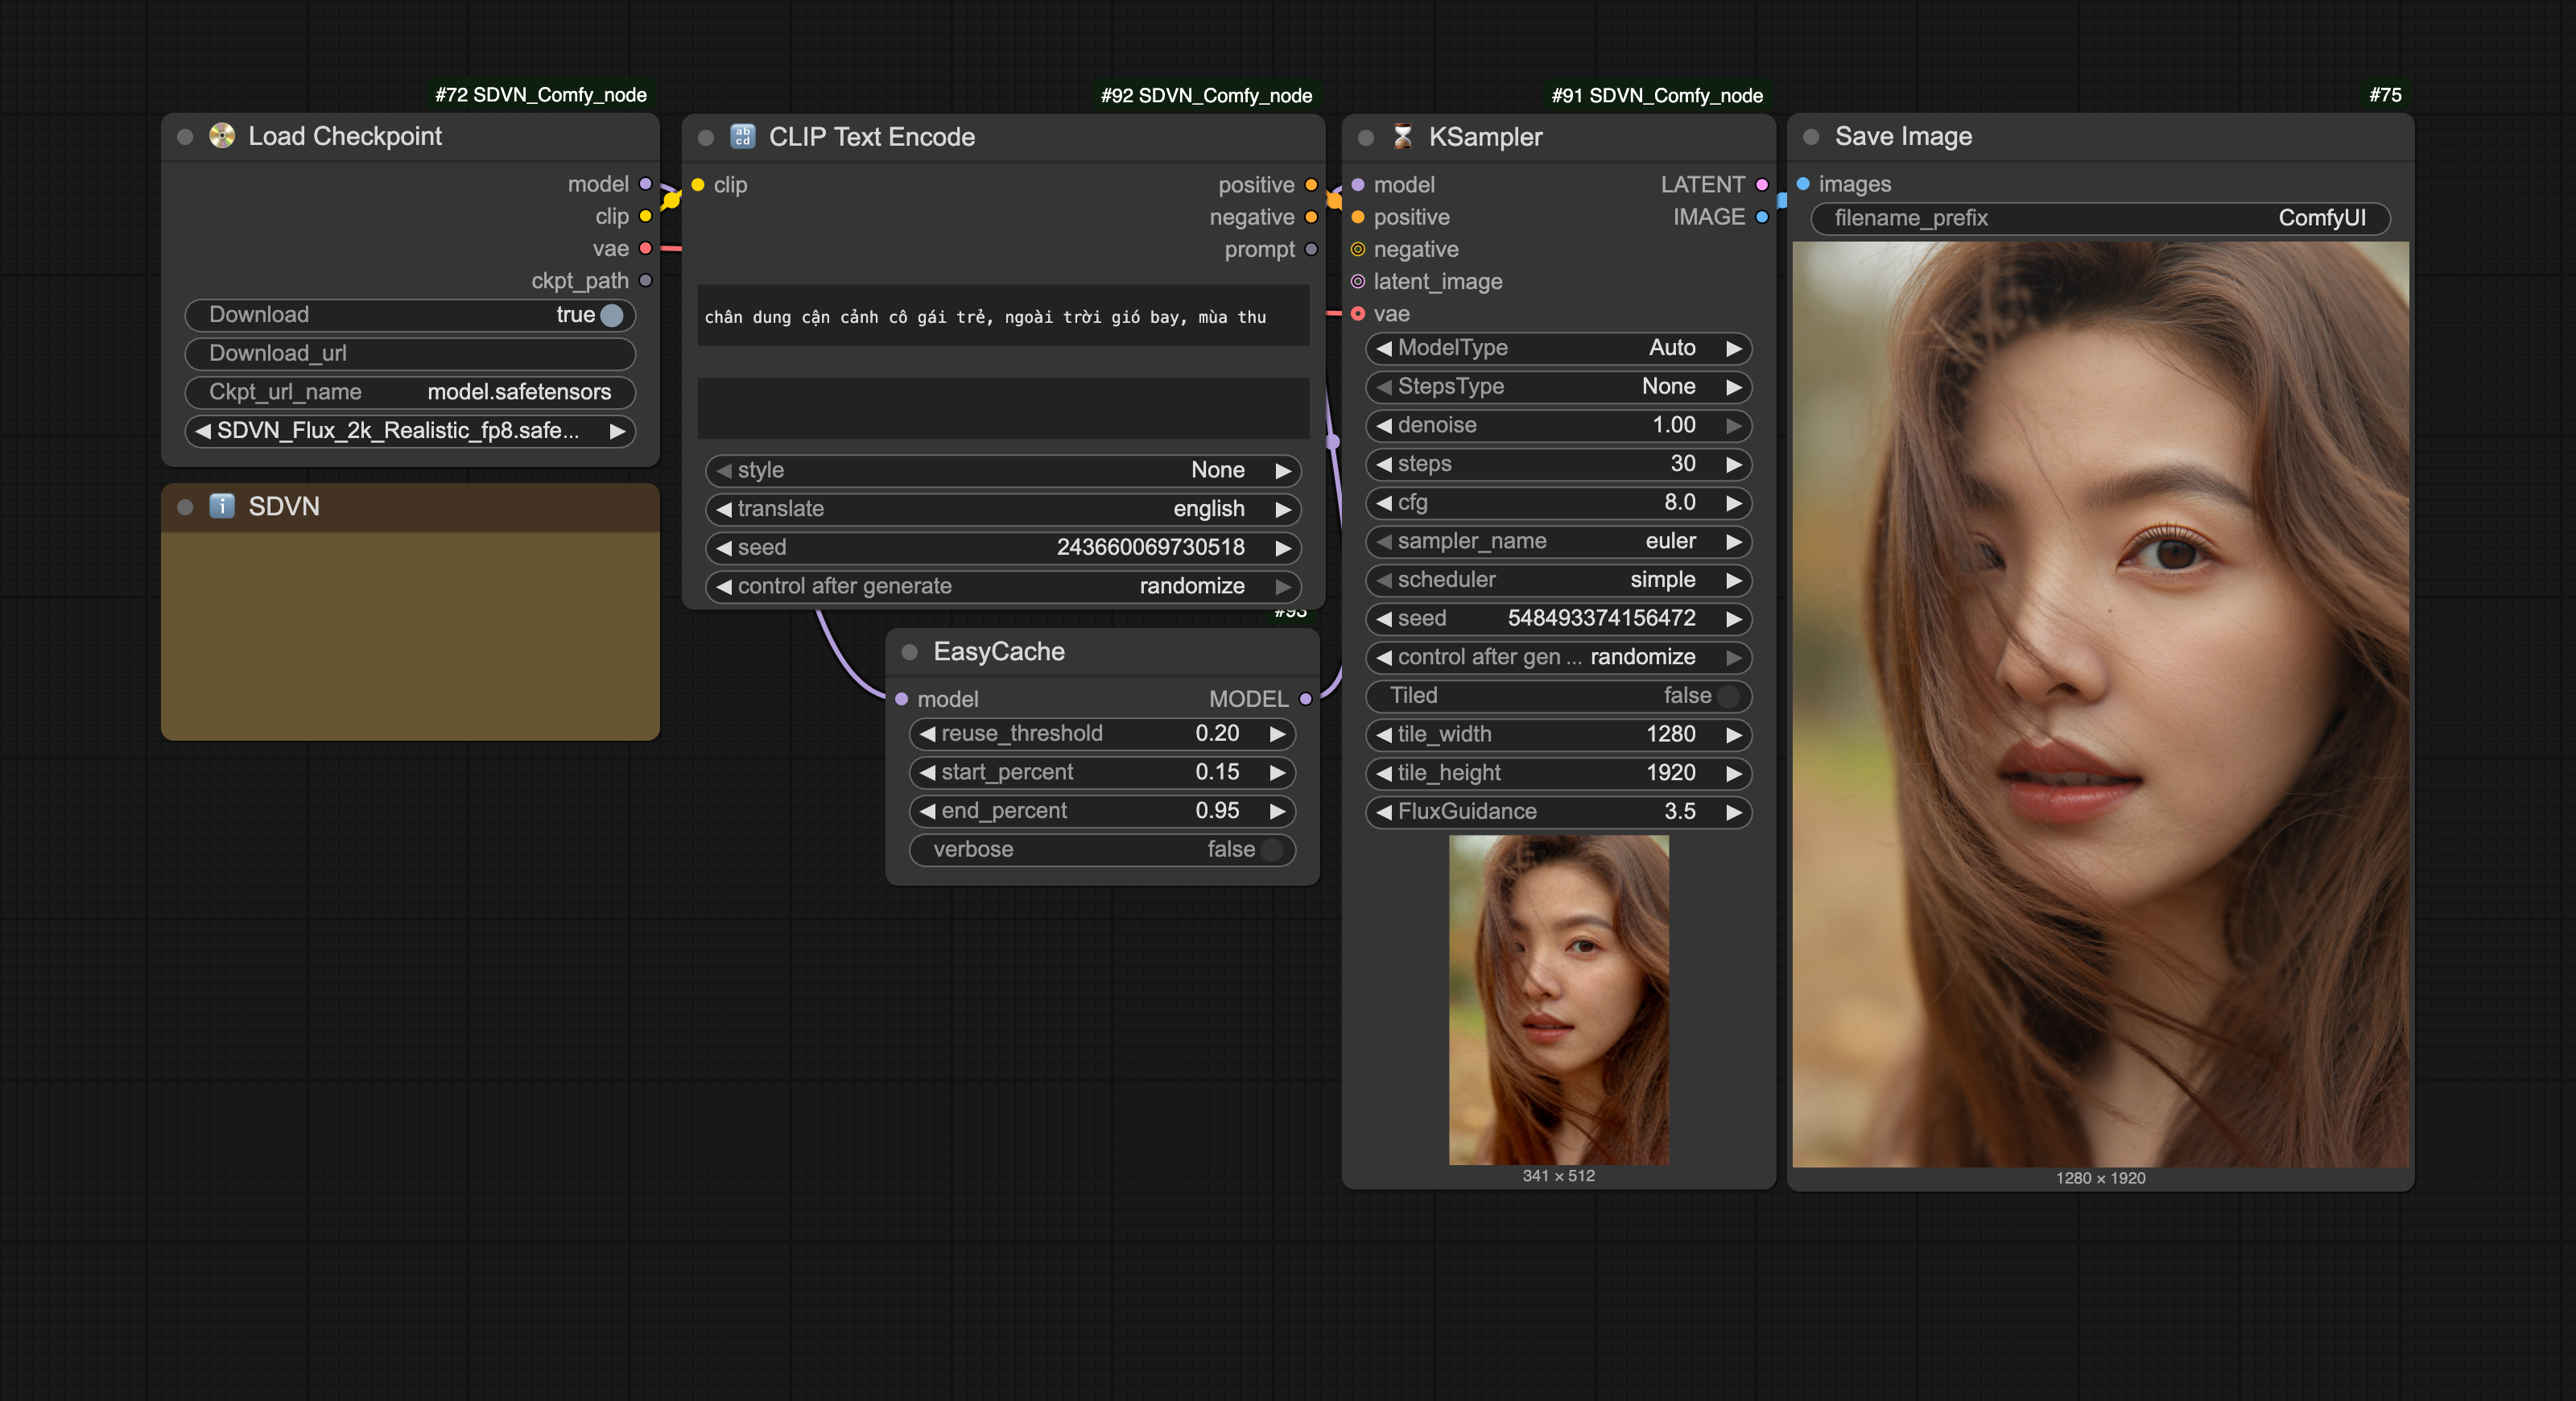This screenshot has height=1401, width=2576.
Task: Collapse the KSampler node via its dot
Action: pos(1366,138)
